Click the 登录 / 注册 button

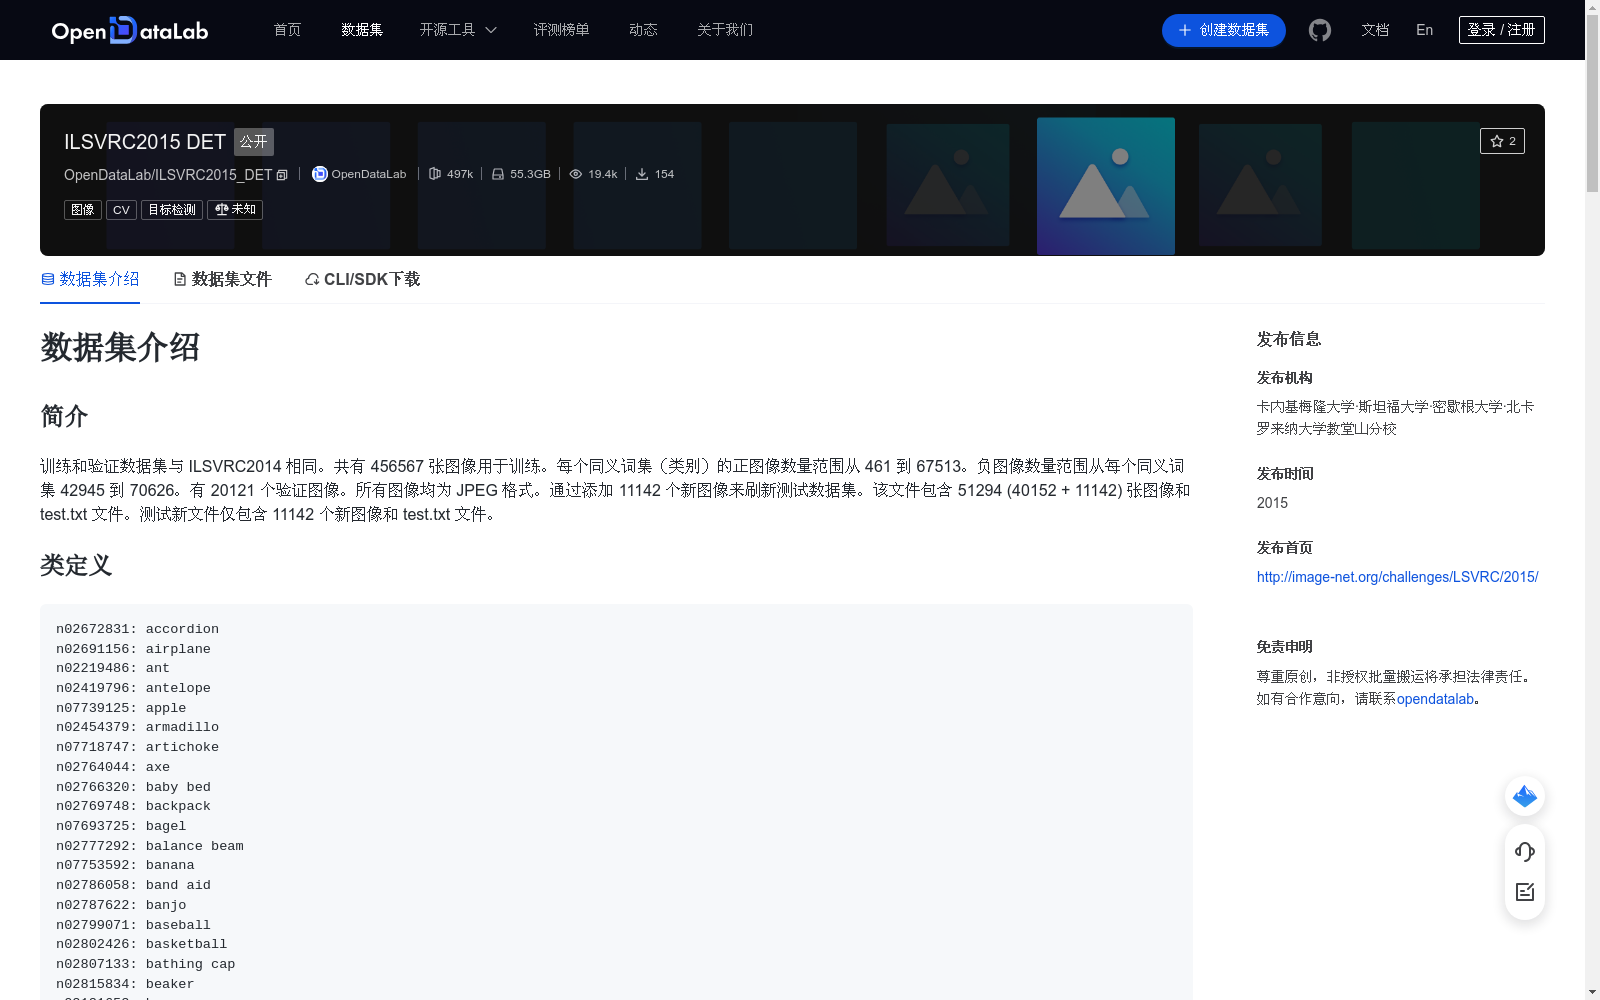point(1501,30)
